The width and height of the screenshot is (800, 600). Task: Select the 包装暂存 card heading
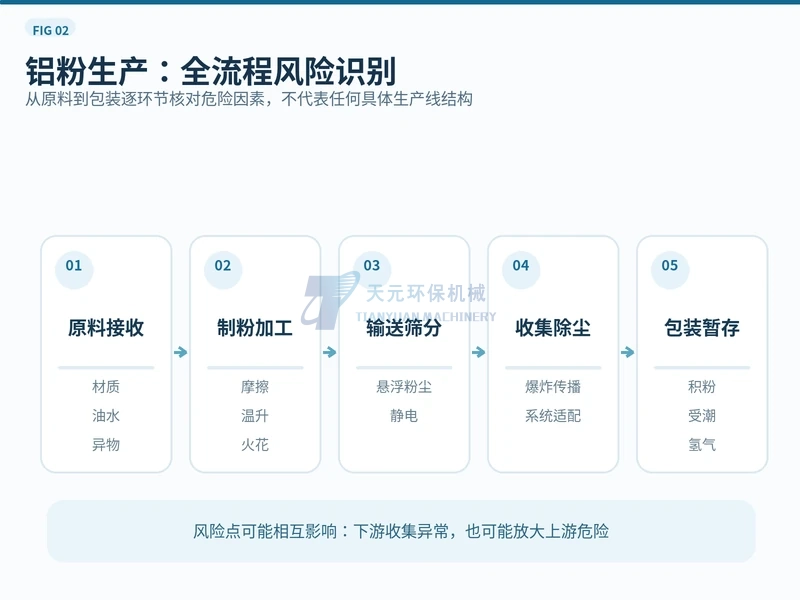tap(702, 328)
